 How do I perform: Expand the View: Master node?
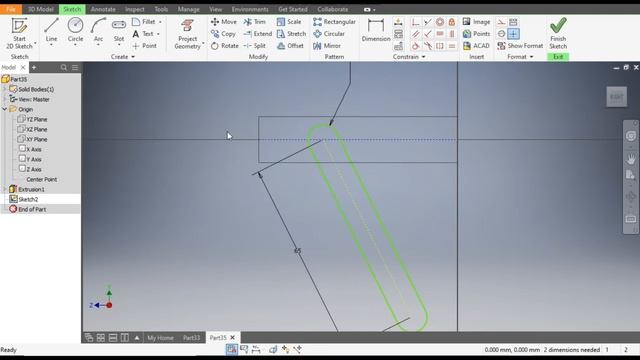pyautogui.click(x=4, y=99)
